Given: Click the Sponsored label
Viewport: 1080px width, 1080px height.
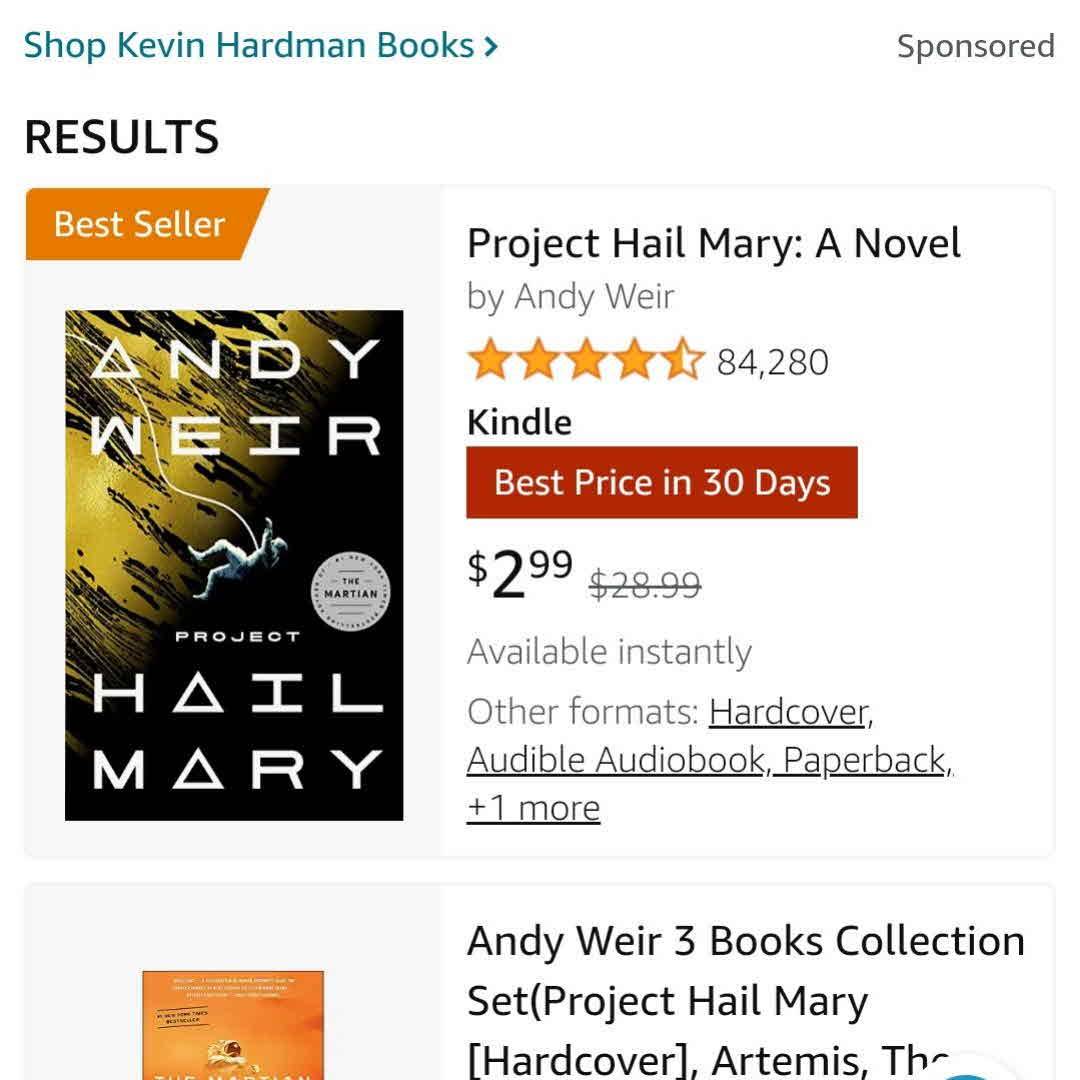Looking at the screenshot, I should [x=975, y=46].
